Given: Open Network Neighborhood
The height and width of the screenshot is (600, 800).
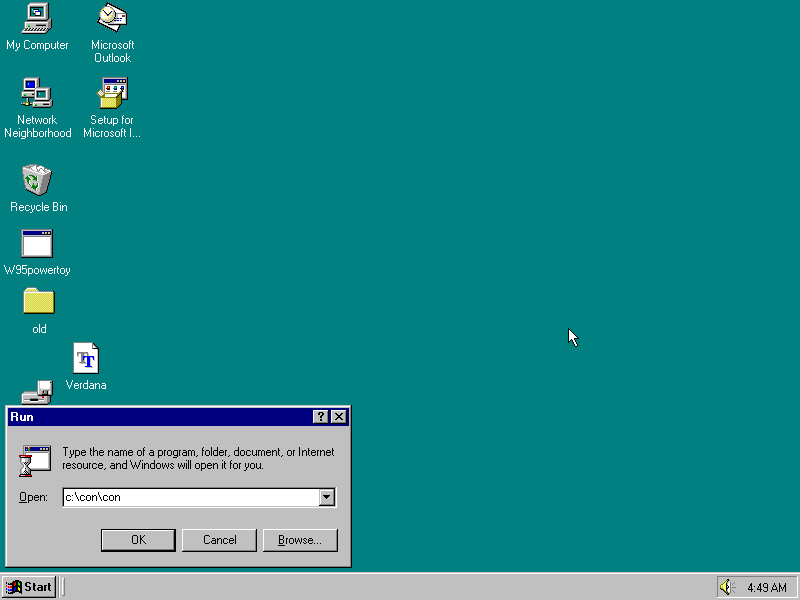Looking at the screenshot, I should coord(37,95).
